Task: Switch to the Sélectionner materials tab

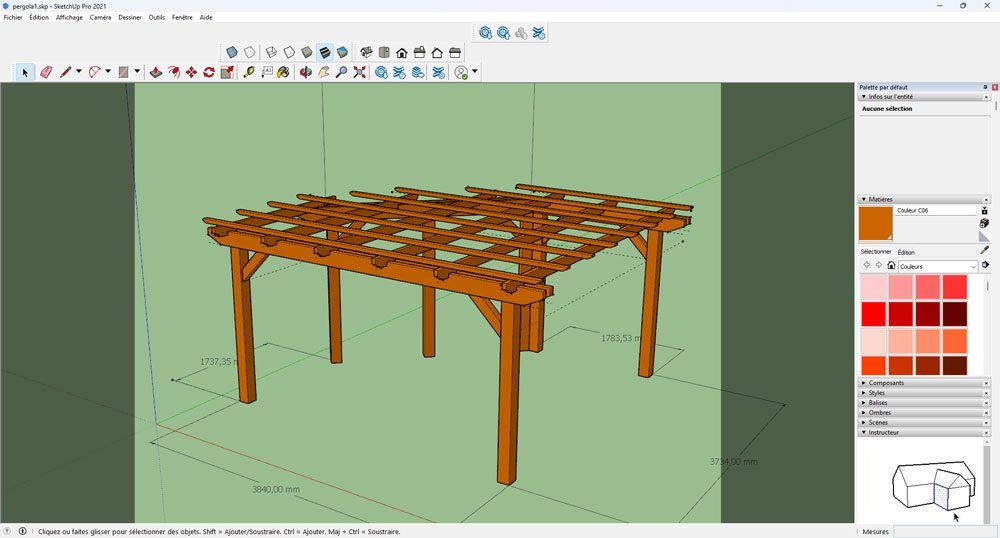Action: click(x=876, y=252)
